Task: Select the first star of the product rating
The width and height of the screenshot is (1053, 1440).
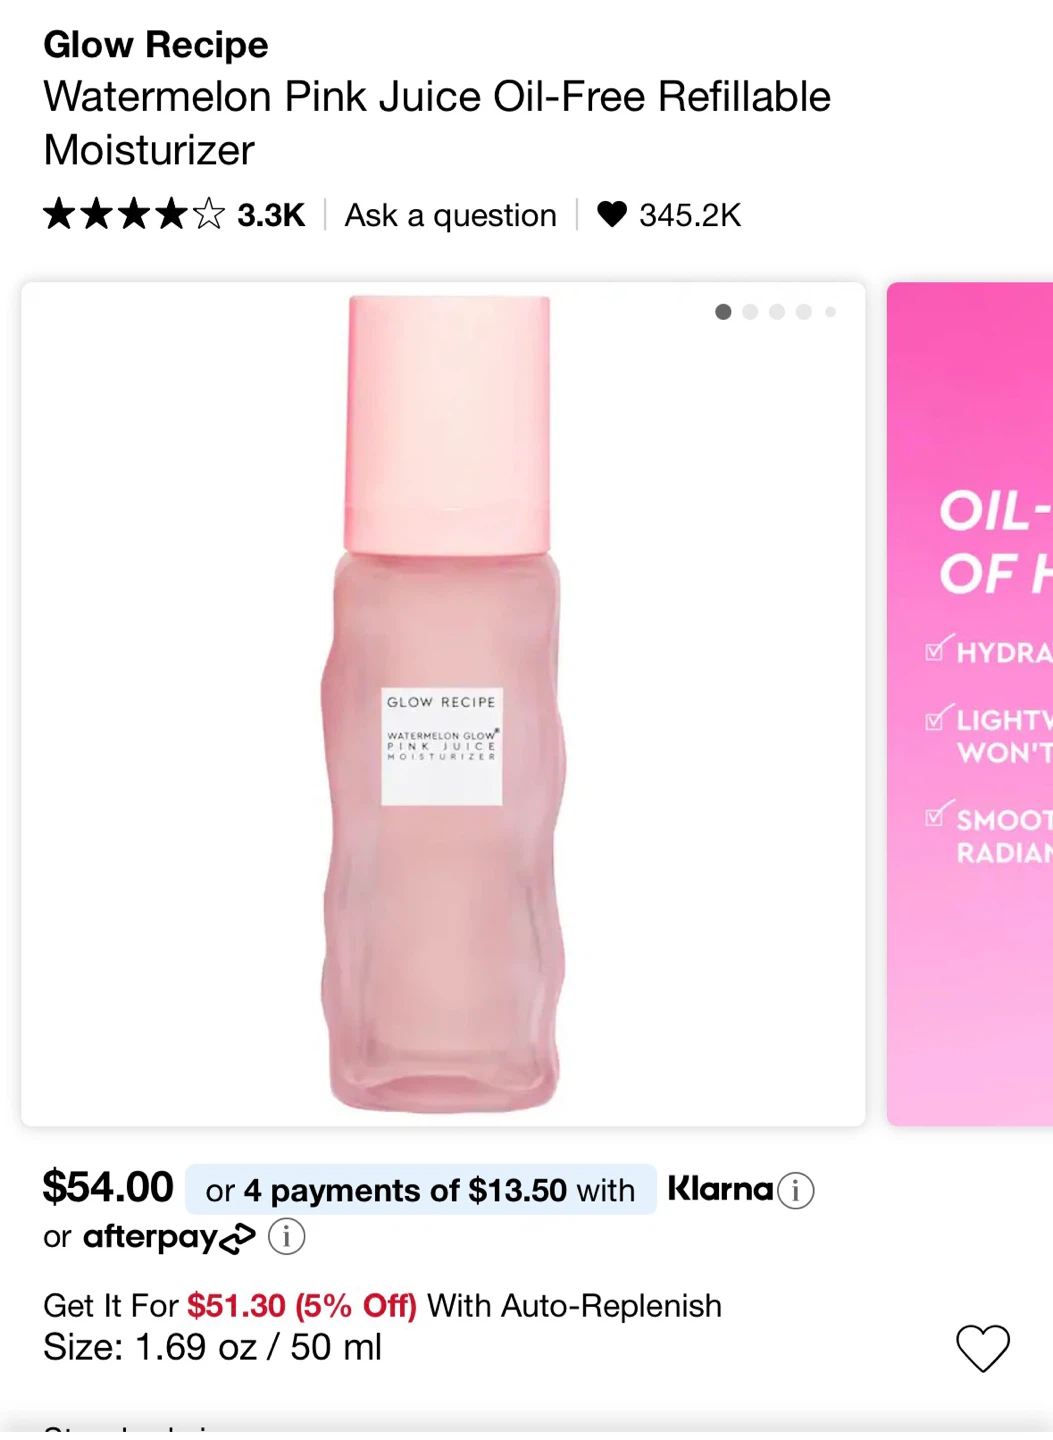Action: 58,214
